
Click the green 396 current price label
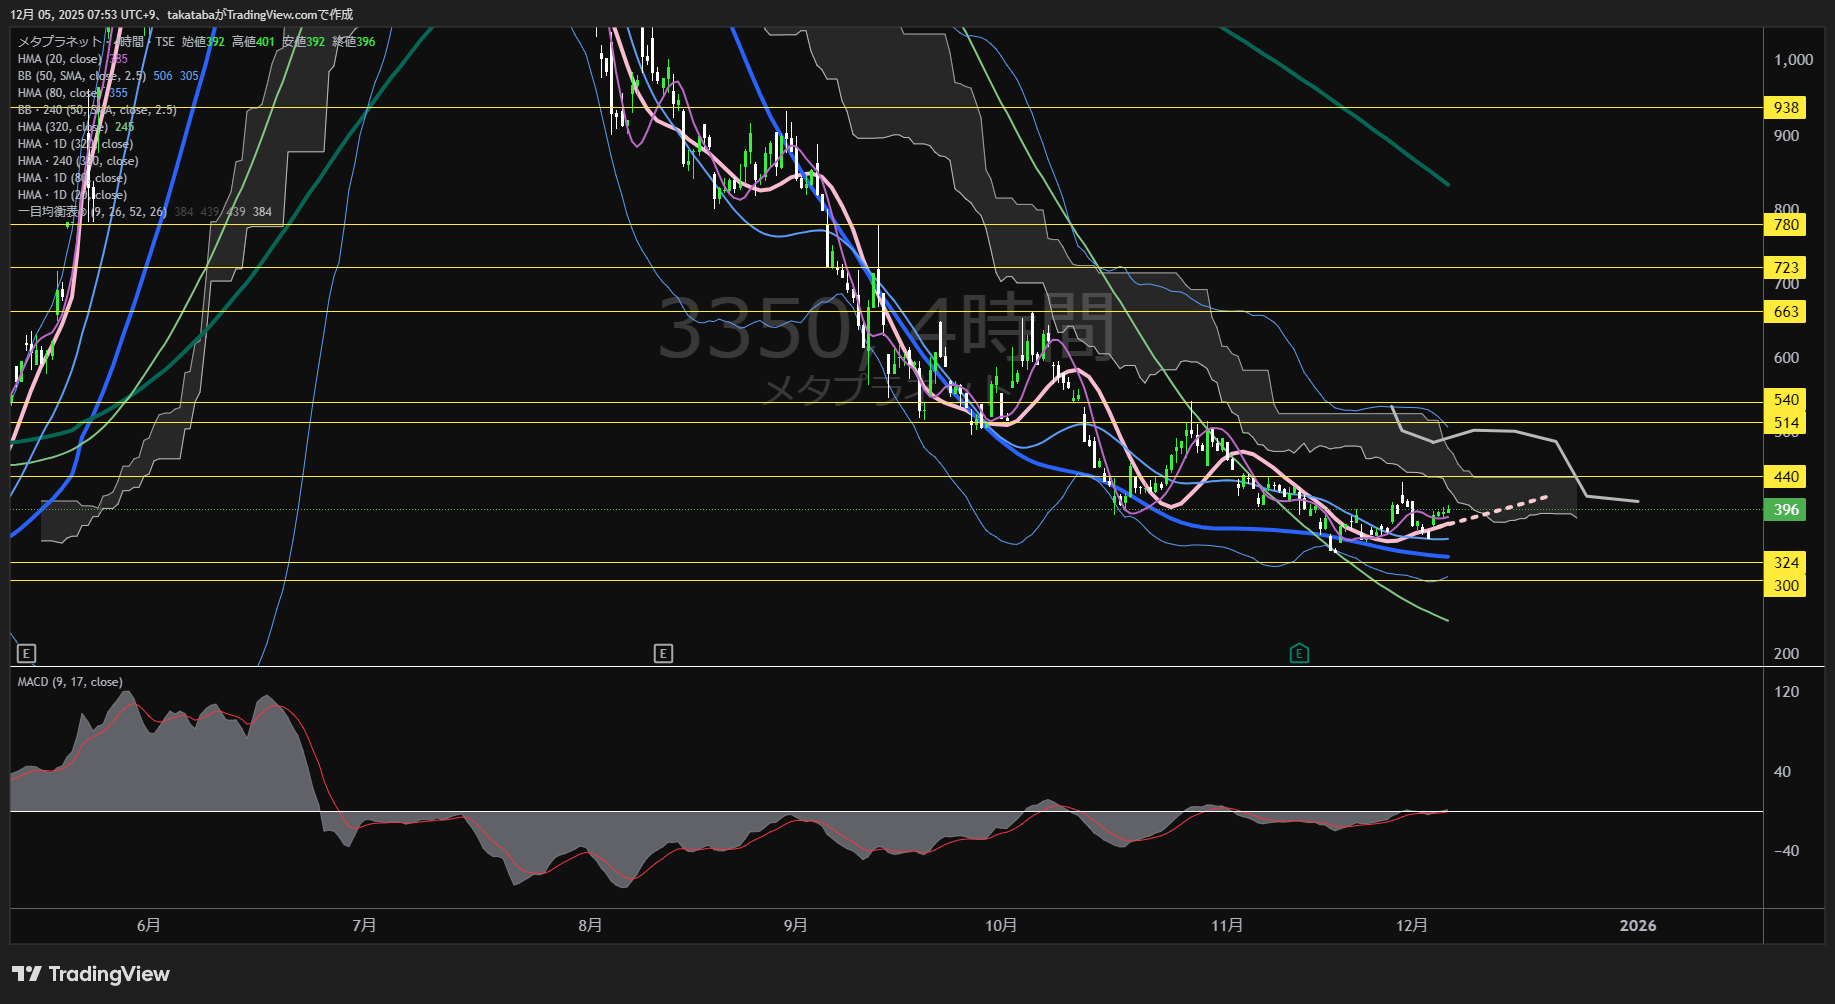point(1785,510)
